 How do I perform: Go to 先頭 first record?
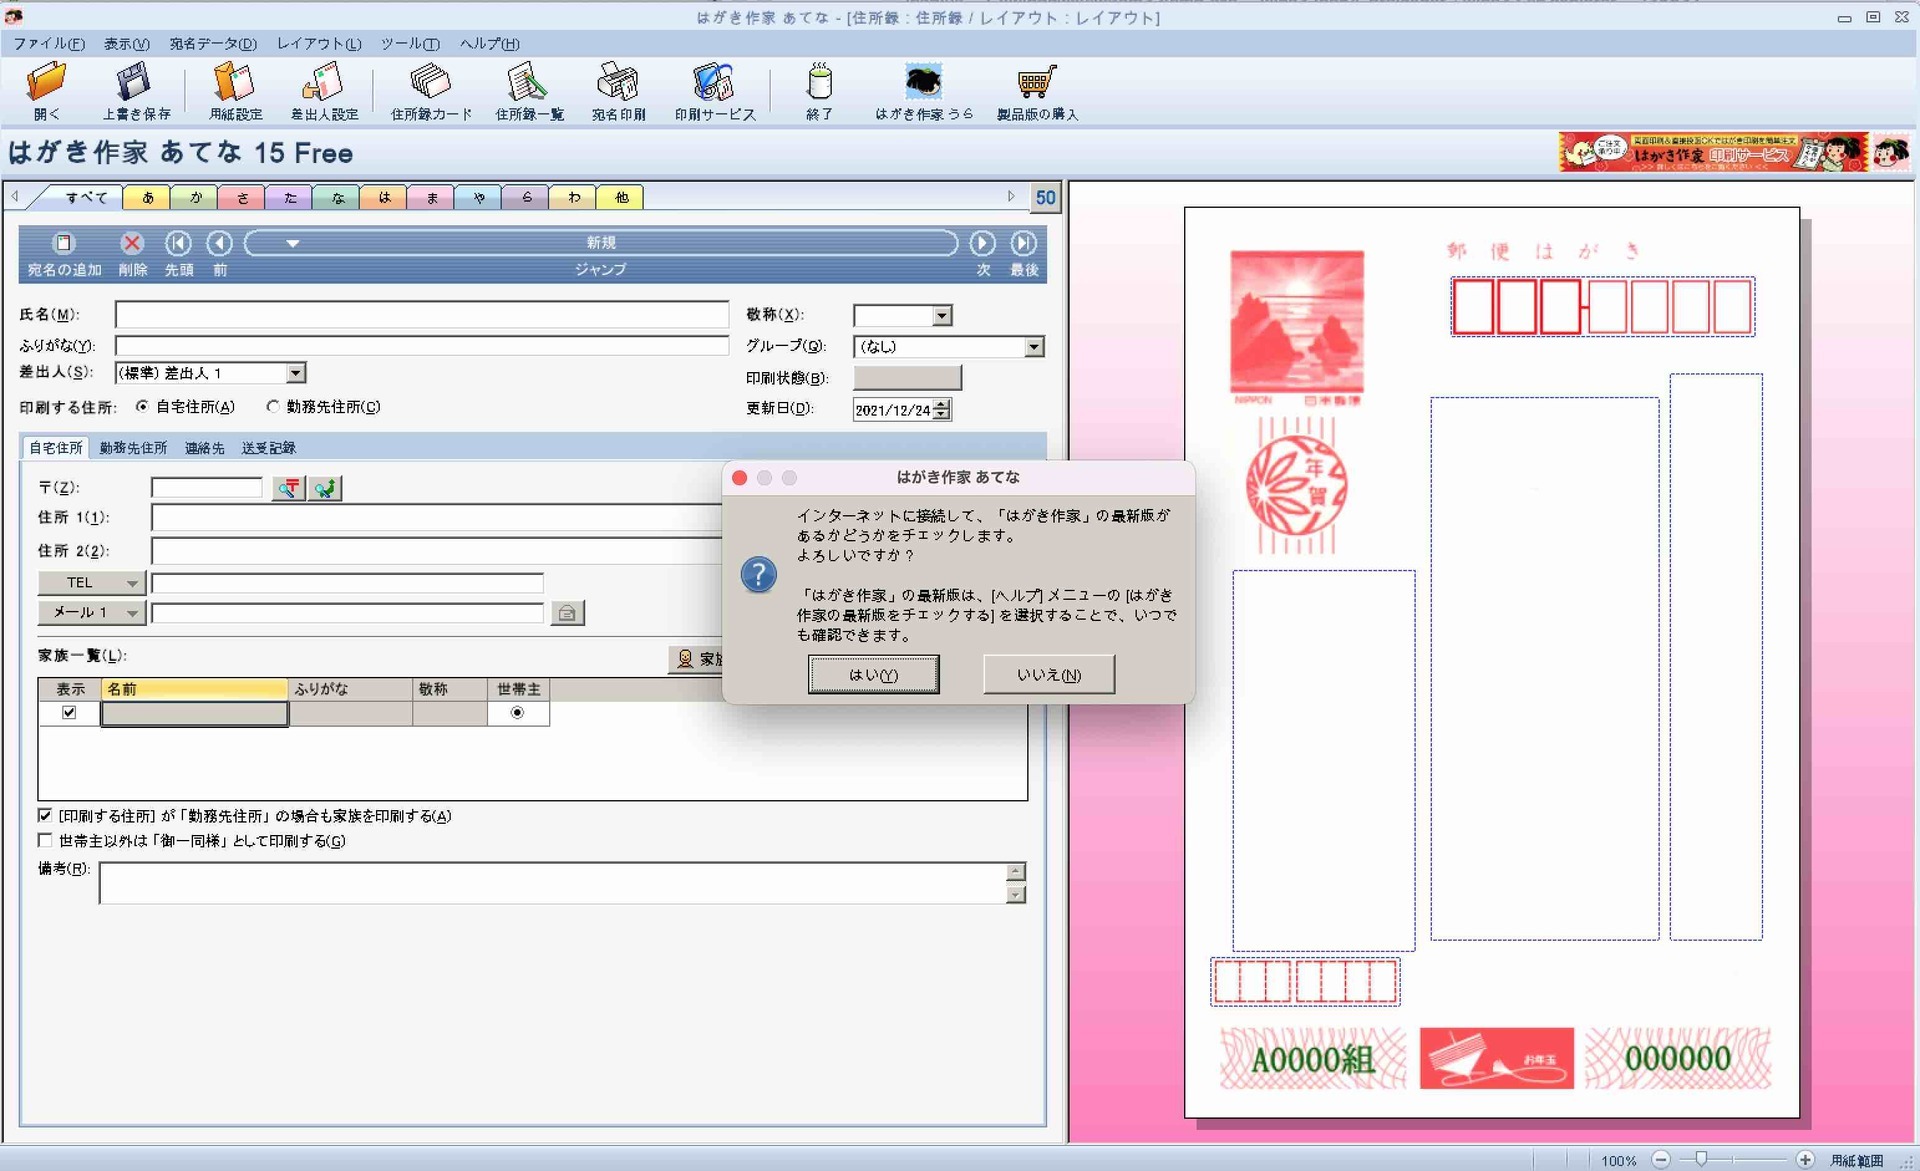tap(179, 254)
